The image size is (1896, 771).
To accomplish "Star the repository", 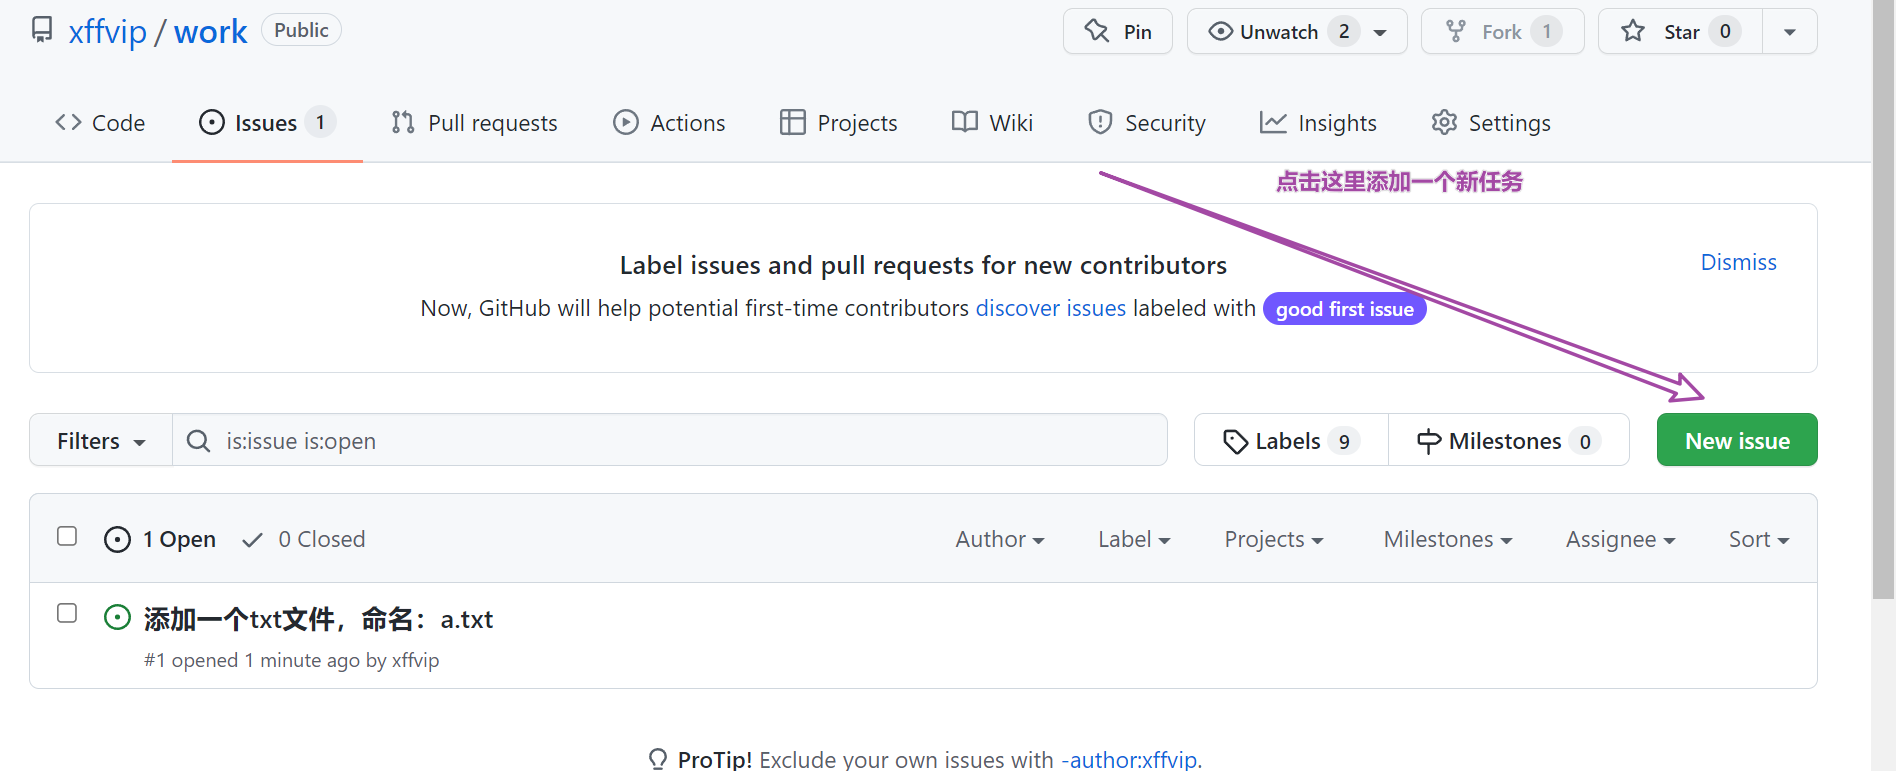I will click(1680, 31).
